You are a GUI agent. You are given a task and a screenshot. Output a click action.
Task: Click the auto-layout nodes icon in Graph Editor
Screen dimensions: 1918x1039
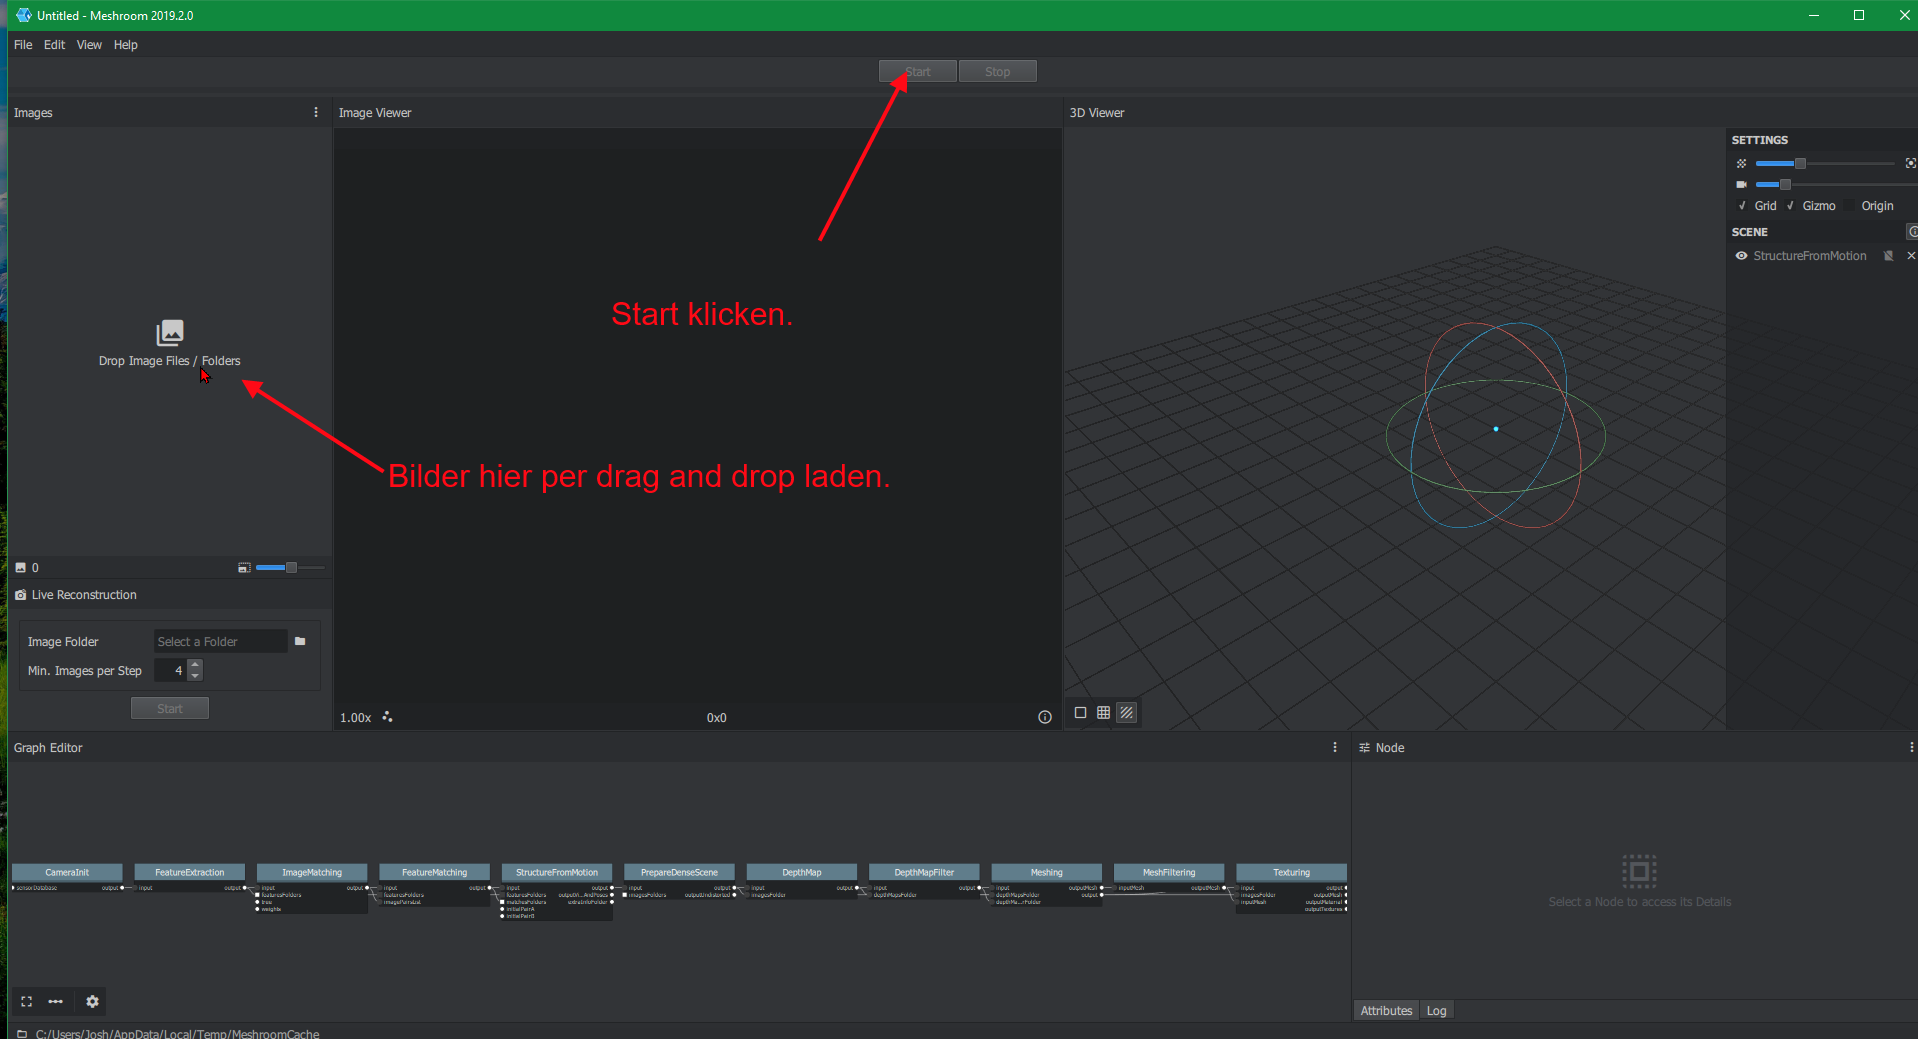pos(56,1001)
